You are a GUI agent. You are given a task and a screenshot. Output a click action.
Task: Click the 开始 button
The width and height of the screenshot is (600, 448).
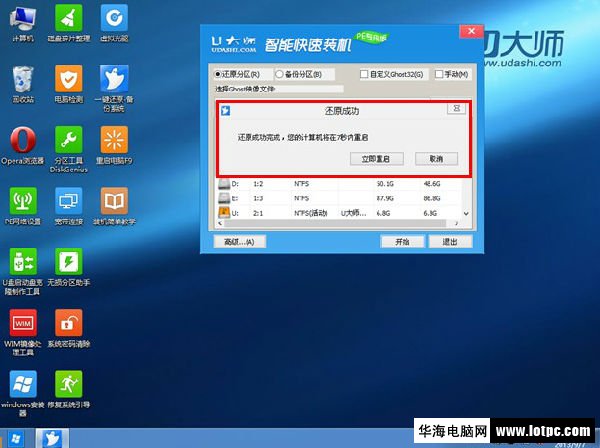tap(402, 242)
